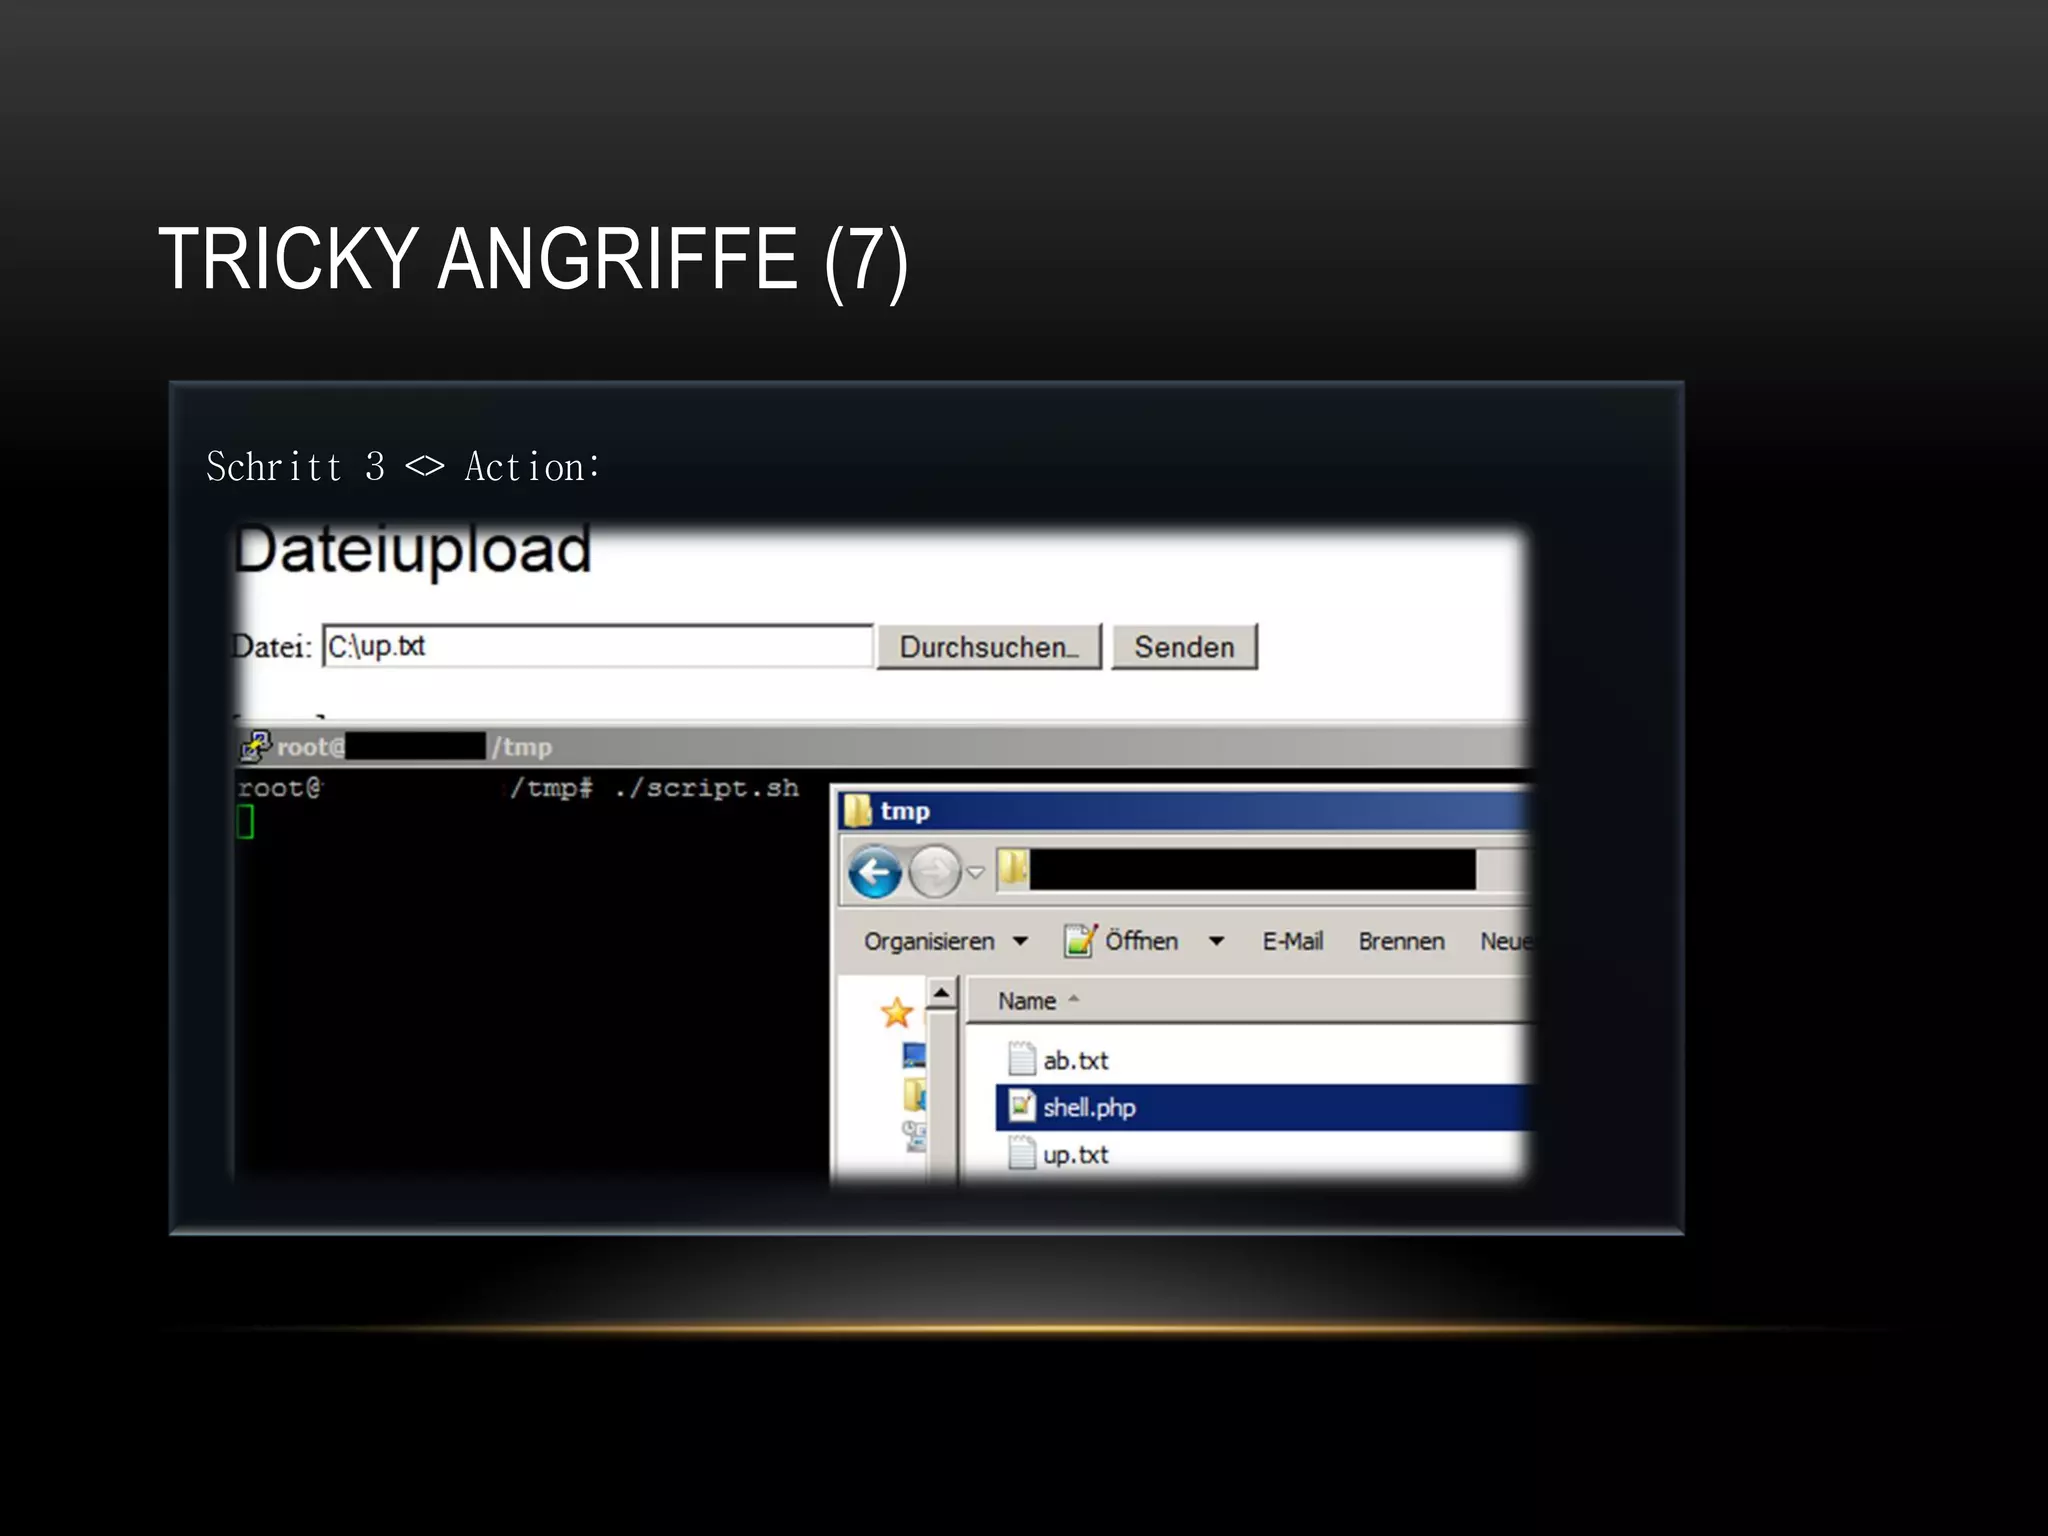Click Brennen in Explorer toolbar
The height and width of the screenshot is (1536, 2048).
1401,941
